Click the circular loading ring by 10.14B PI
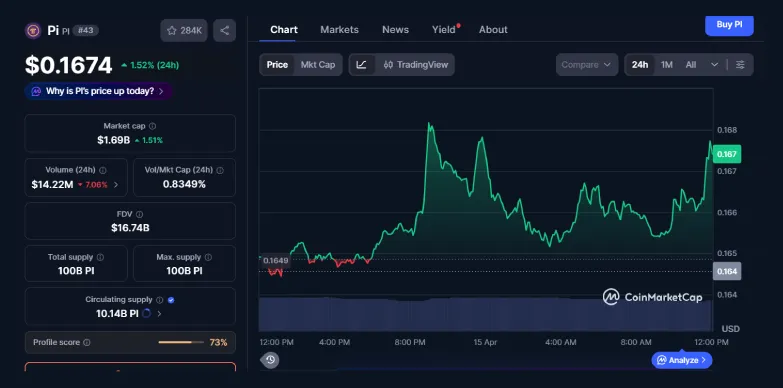This screenshot has height=388, width=783. click(147, 314)
